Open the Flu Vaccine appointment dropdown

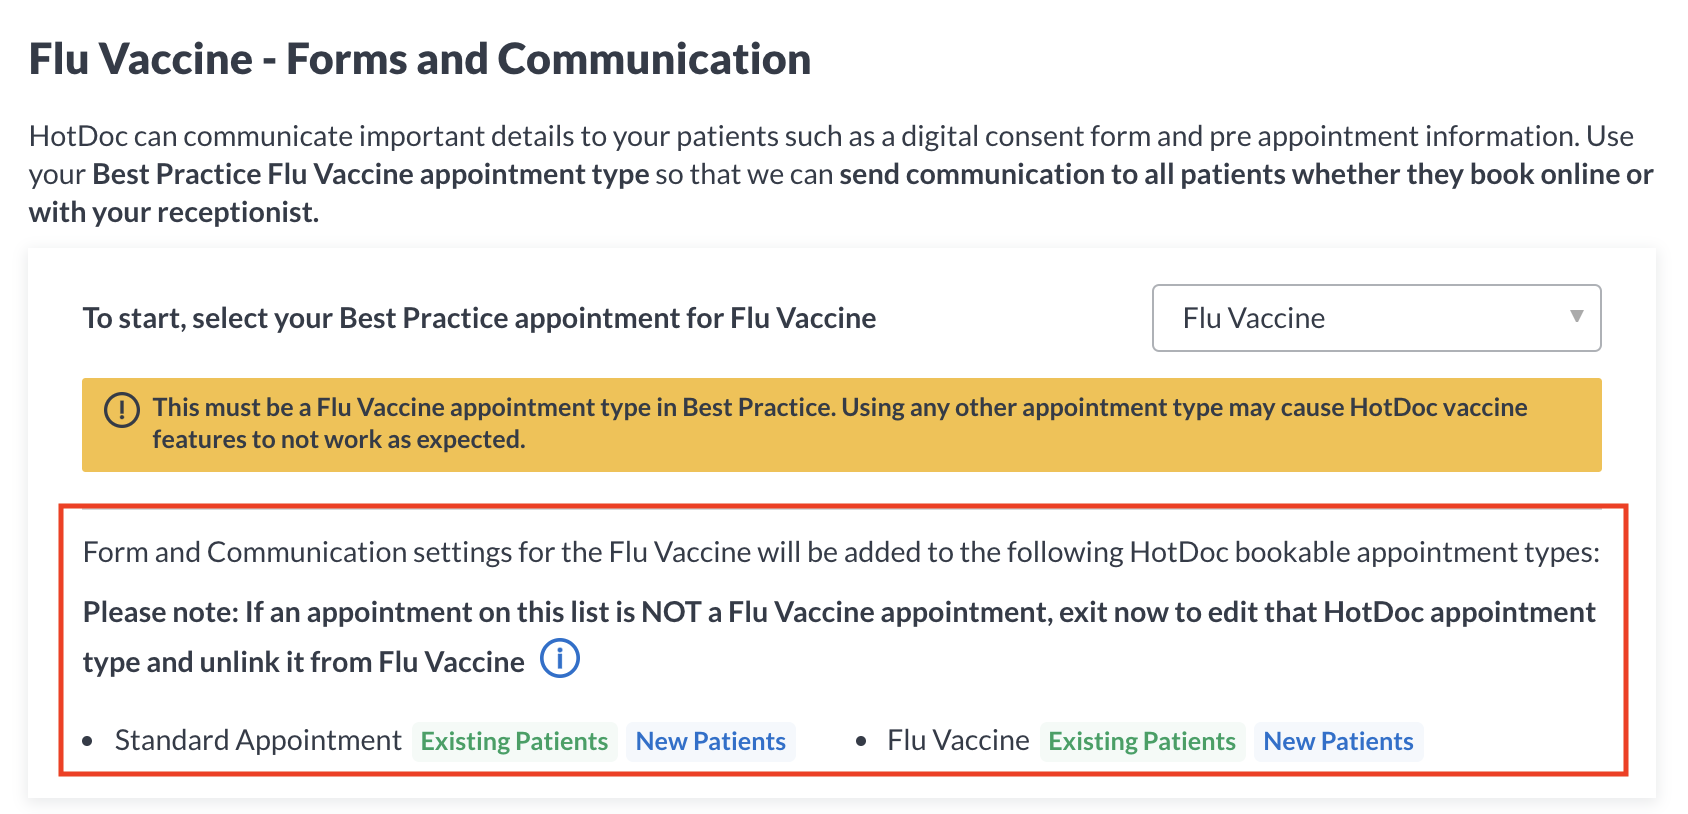(x=1376, y=318)
